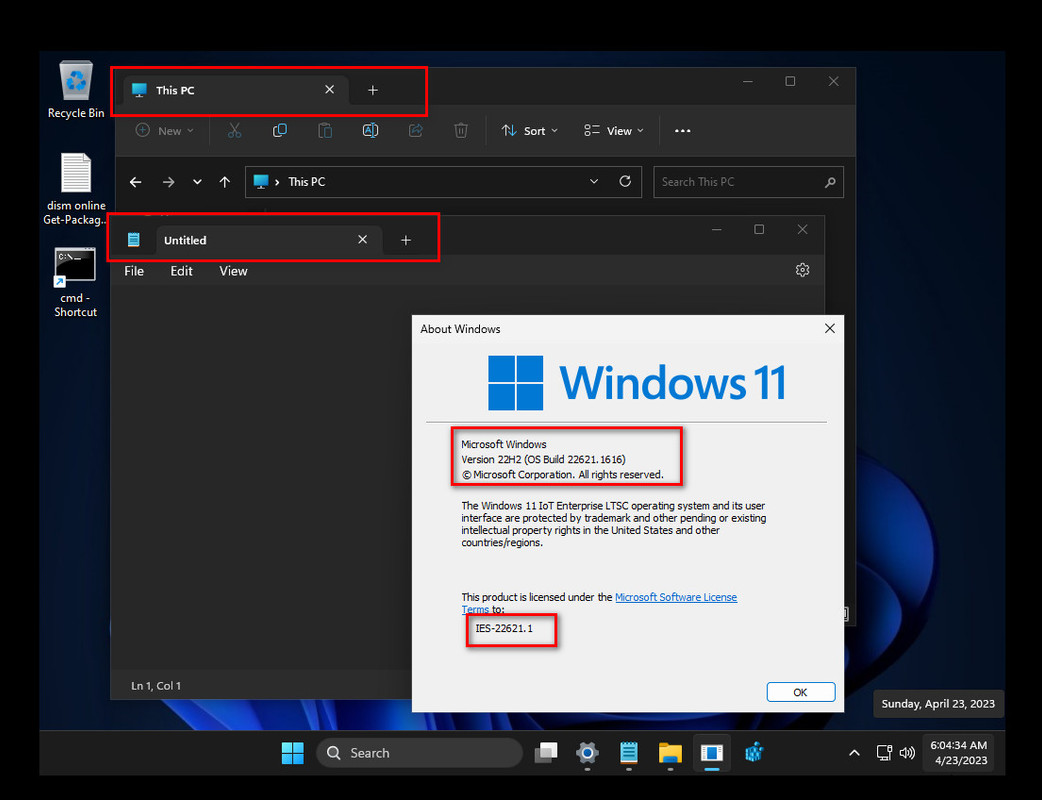Open the Microsoft Software License link
The width and height of the screenshot is (1042, 800).
click(x=676, y=597)
